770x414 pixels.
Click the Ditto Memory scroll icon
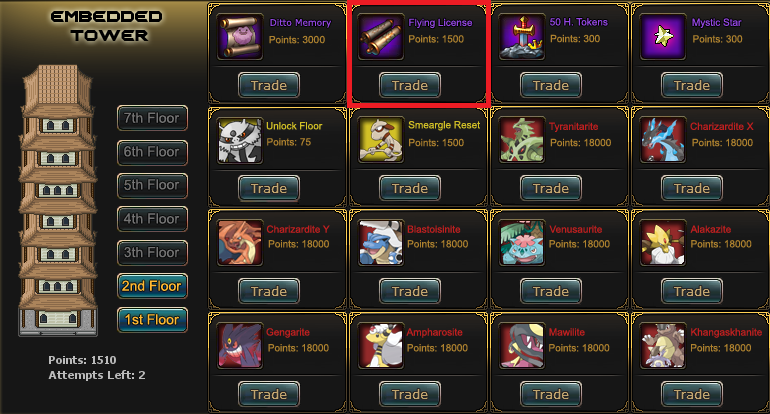(x=240, y=37)
